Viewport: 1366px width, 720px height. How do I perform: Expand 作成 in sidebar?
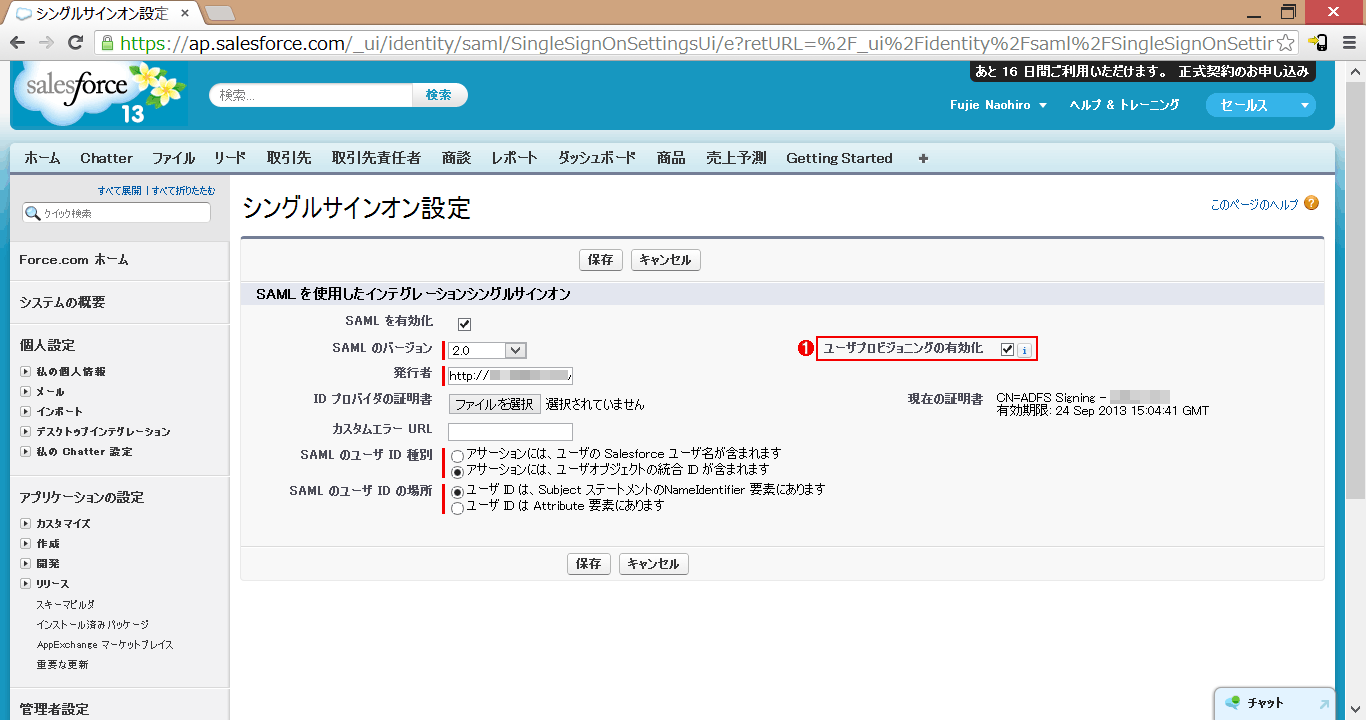(x=26, y=544)
